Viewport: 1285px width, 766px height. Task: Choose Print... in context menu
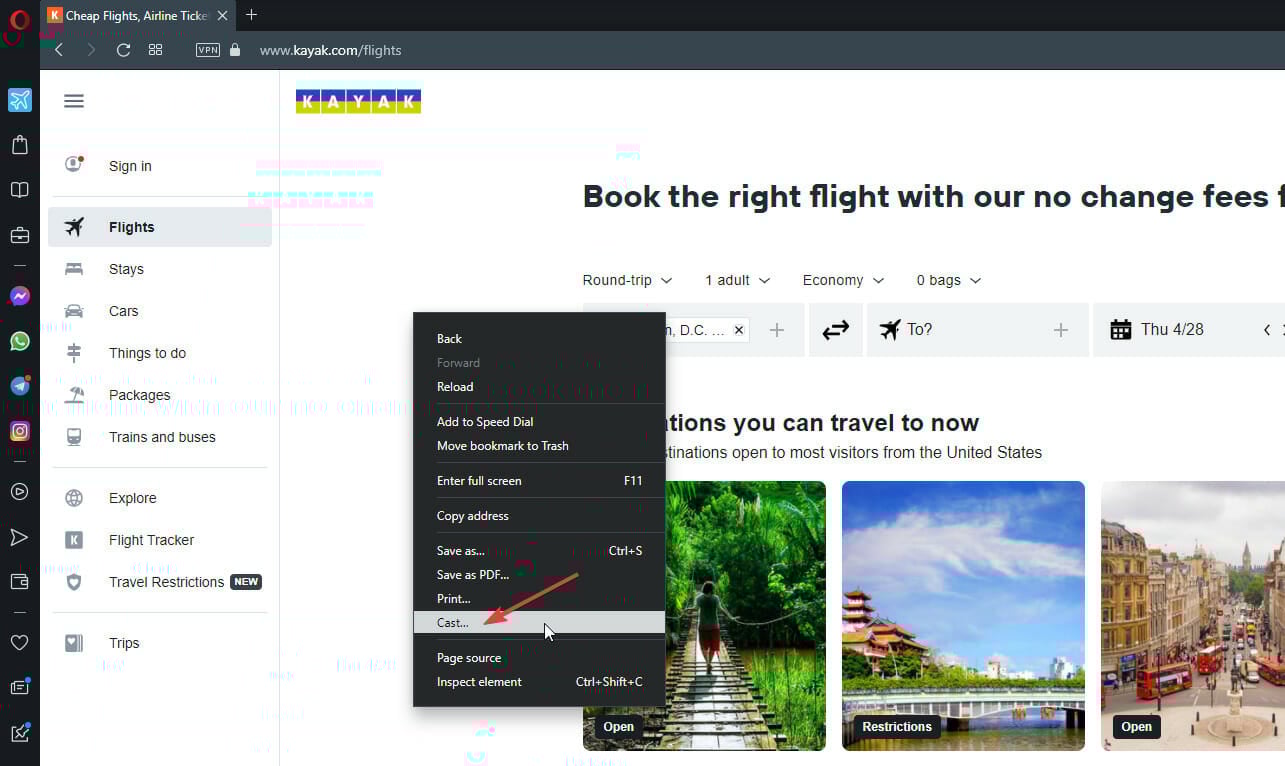pyautogui.click(x=539, y=599)
